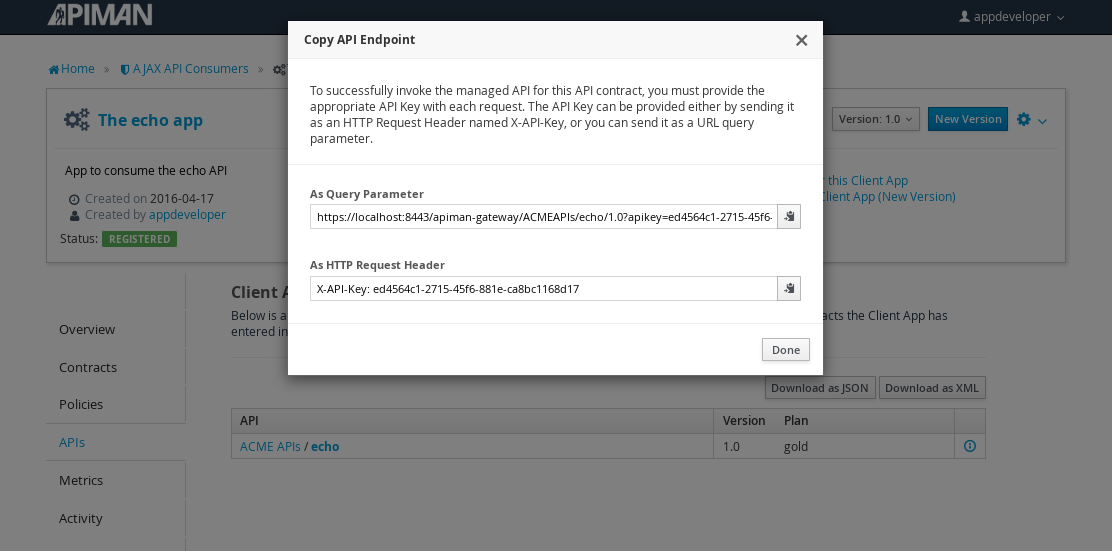
Task: Close the Copy API Endpoint dialog
Action: (x=801, y=40)
